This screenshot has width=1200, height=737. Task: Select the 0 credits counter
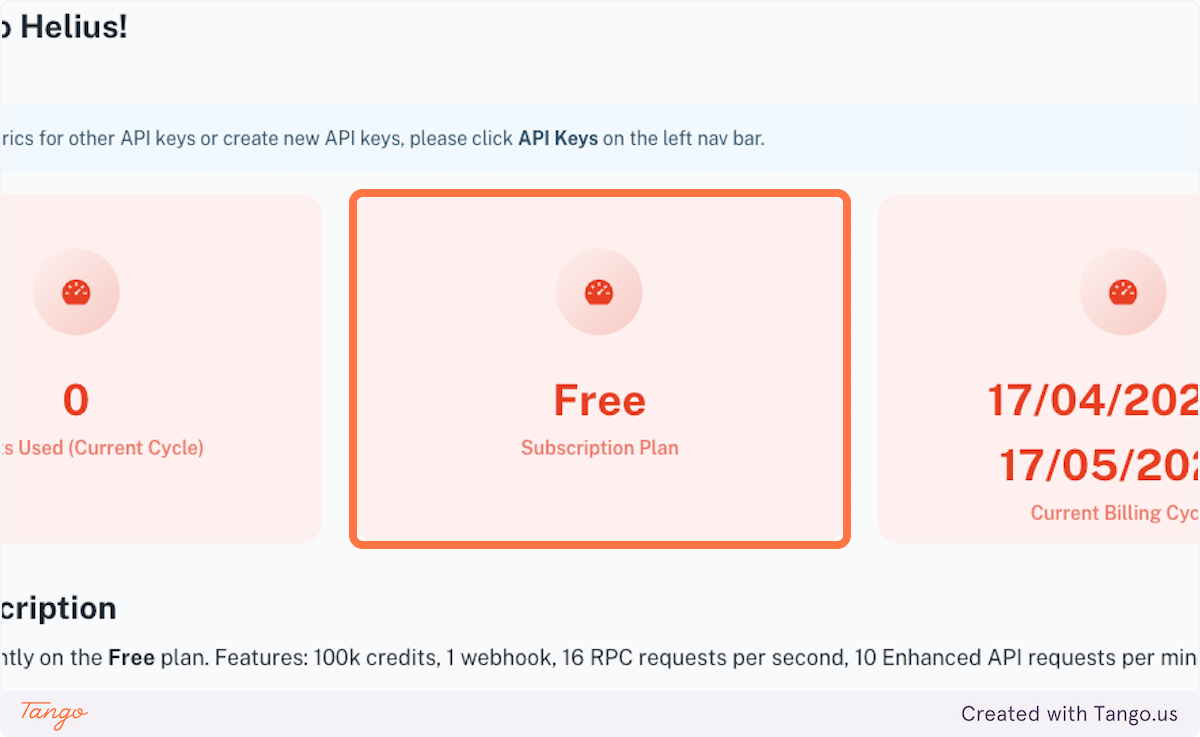tap(76, 399)
